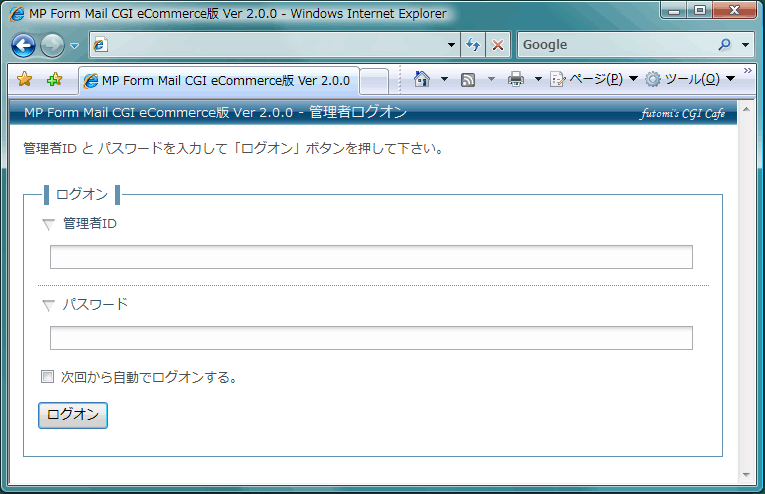
Task: Open the recent pages dropdown next to Forward
Action: coord(74,46)
